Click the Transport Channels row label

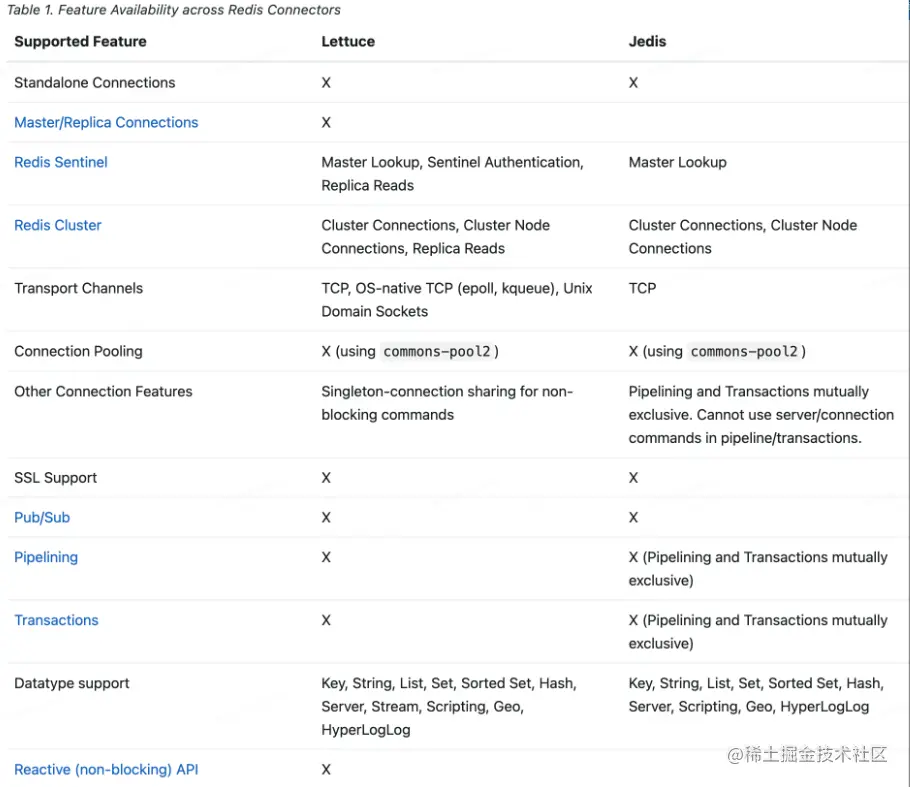click(78, 288)
